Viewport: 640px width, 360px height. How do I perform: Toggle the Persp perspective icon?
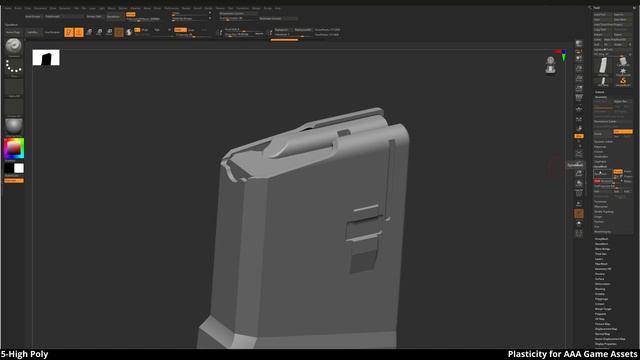coord(579,98)
